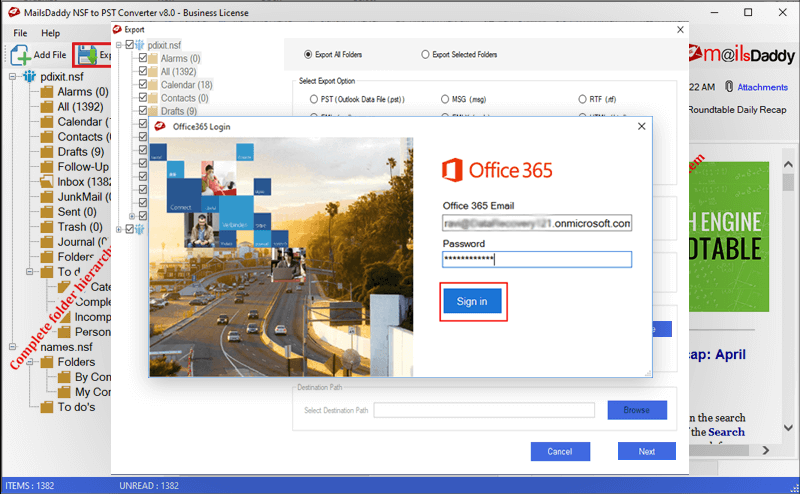Viewport: 800px width, 494px height.
Task: Open Contacts folder in main tree
Action: [x=84, y=137]
